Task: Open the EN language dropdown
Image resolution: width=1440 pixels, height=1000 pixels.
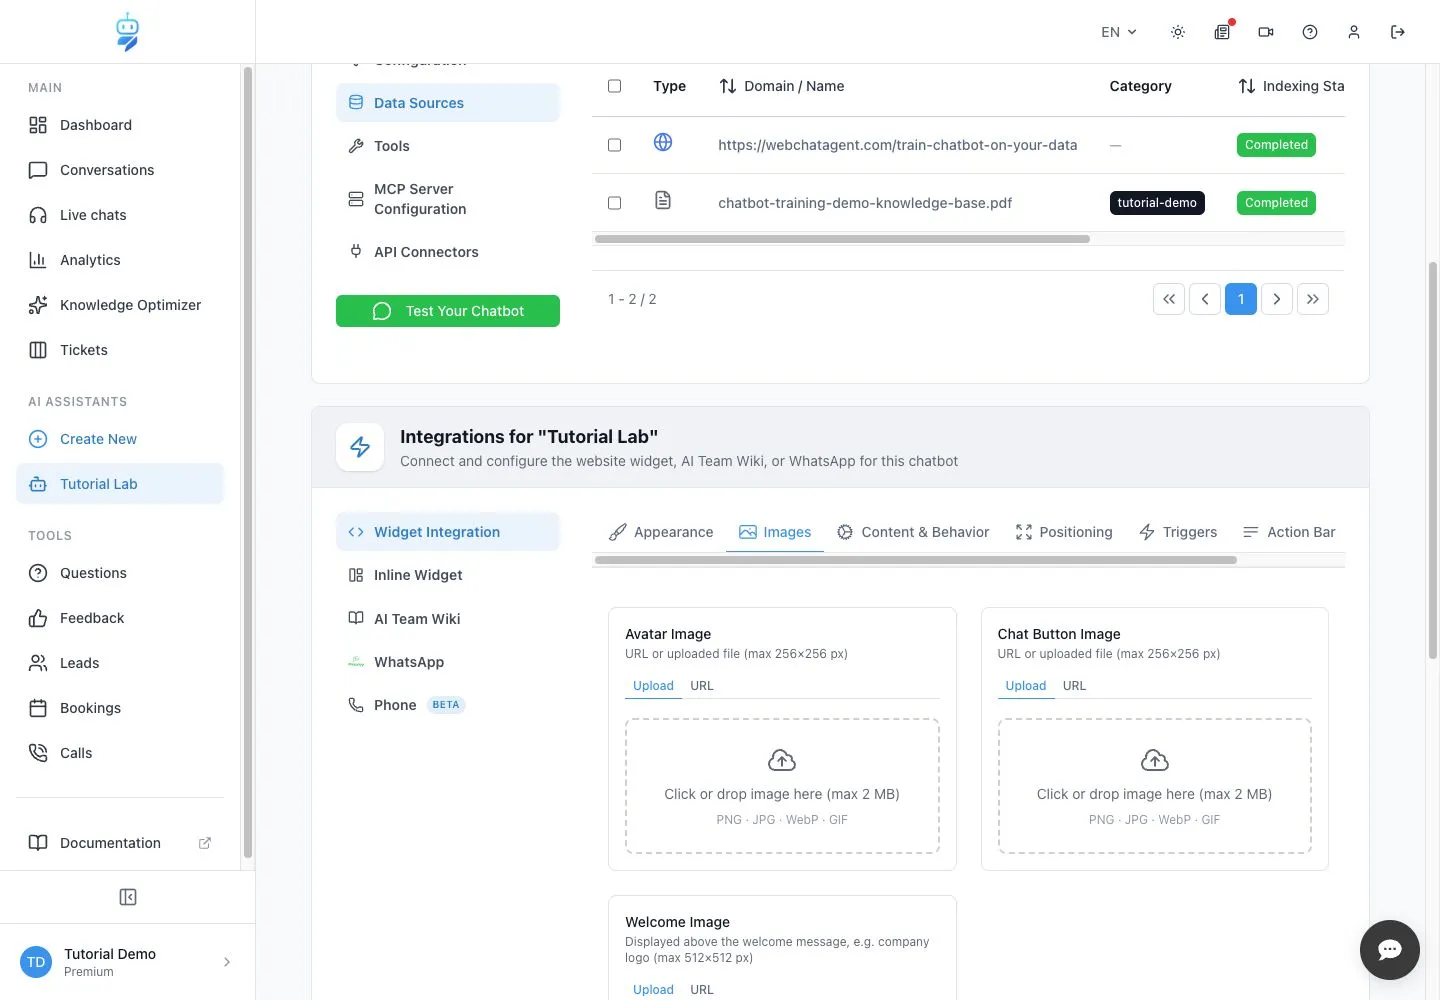Action: pos(1119,32)
